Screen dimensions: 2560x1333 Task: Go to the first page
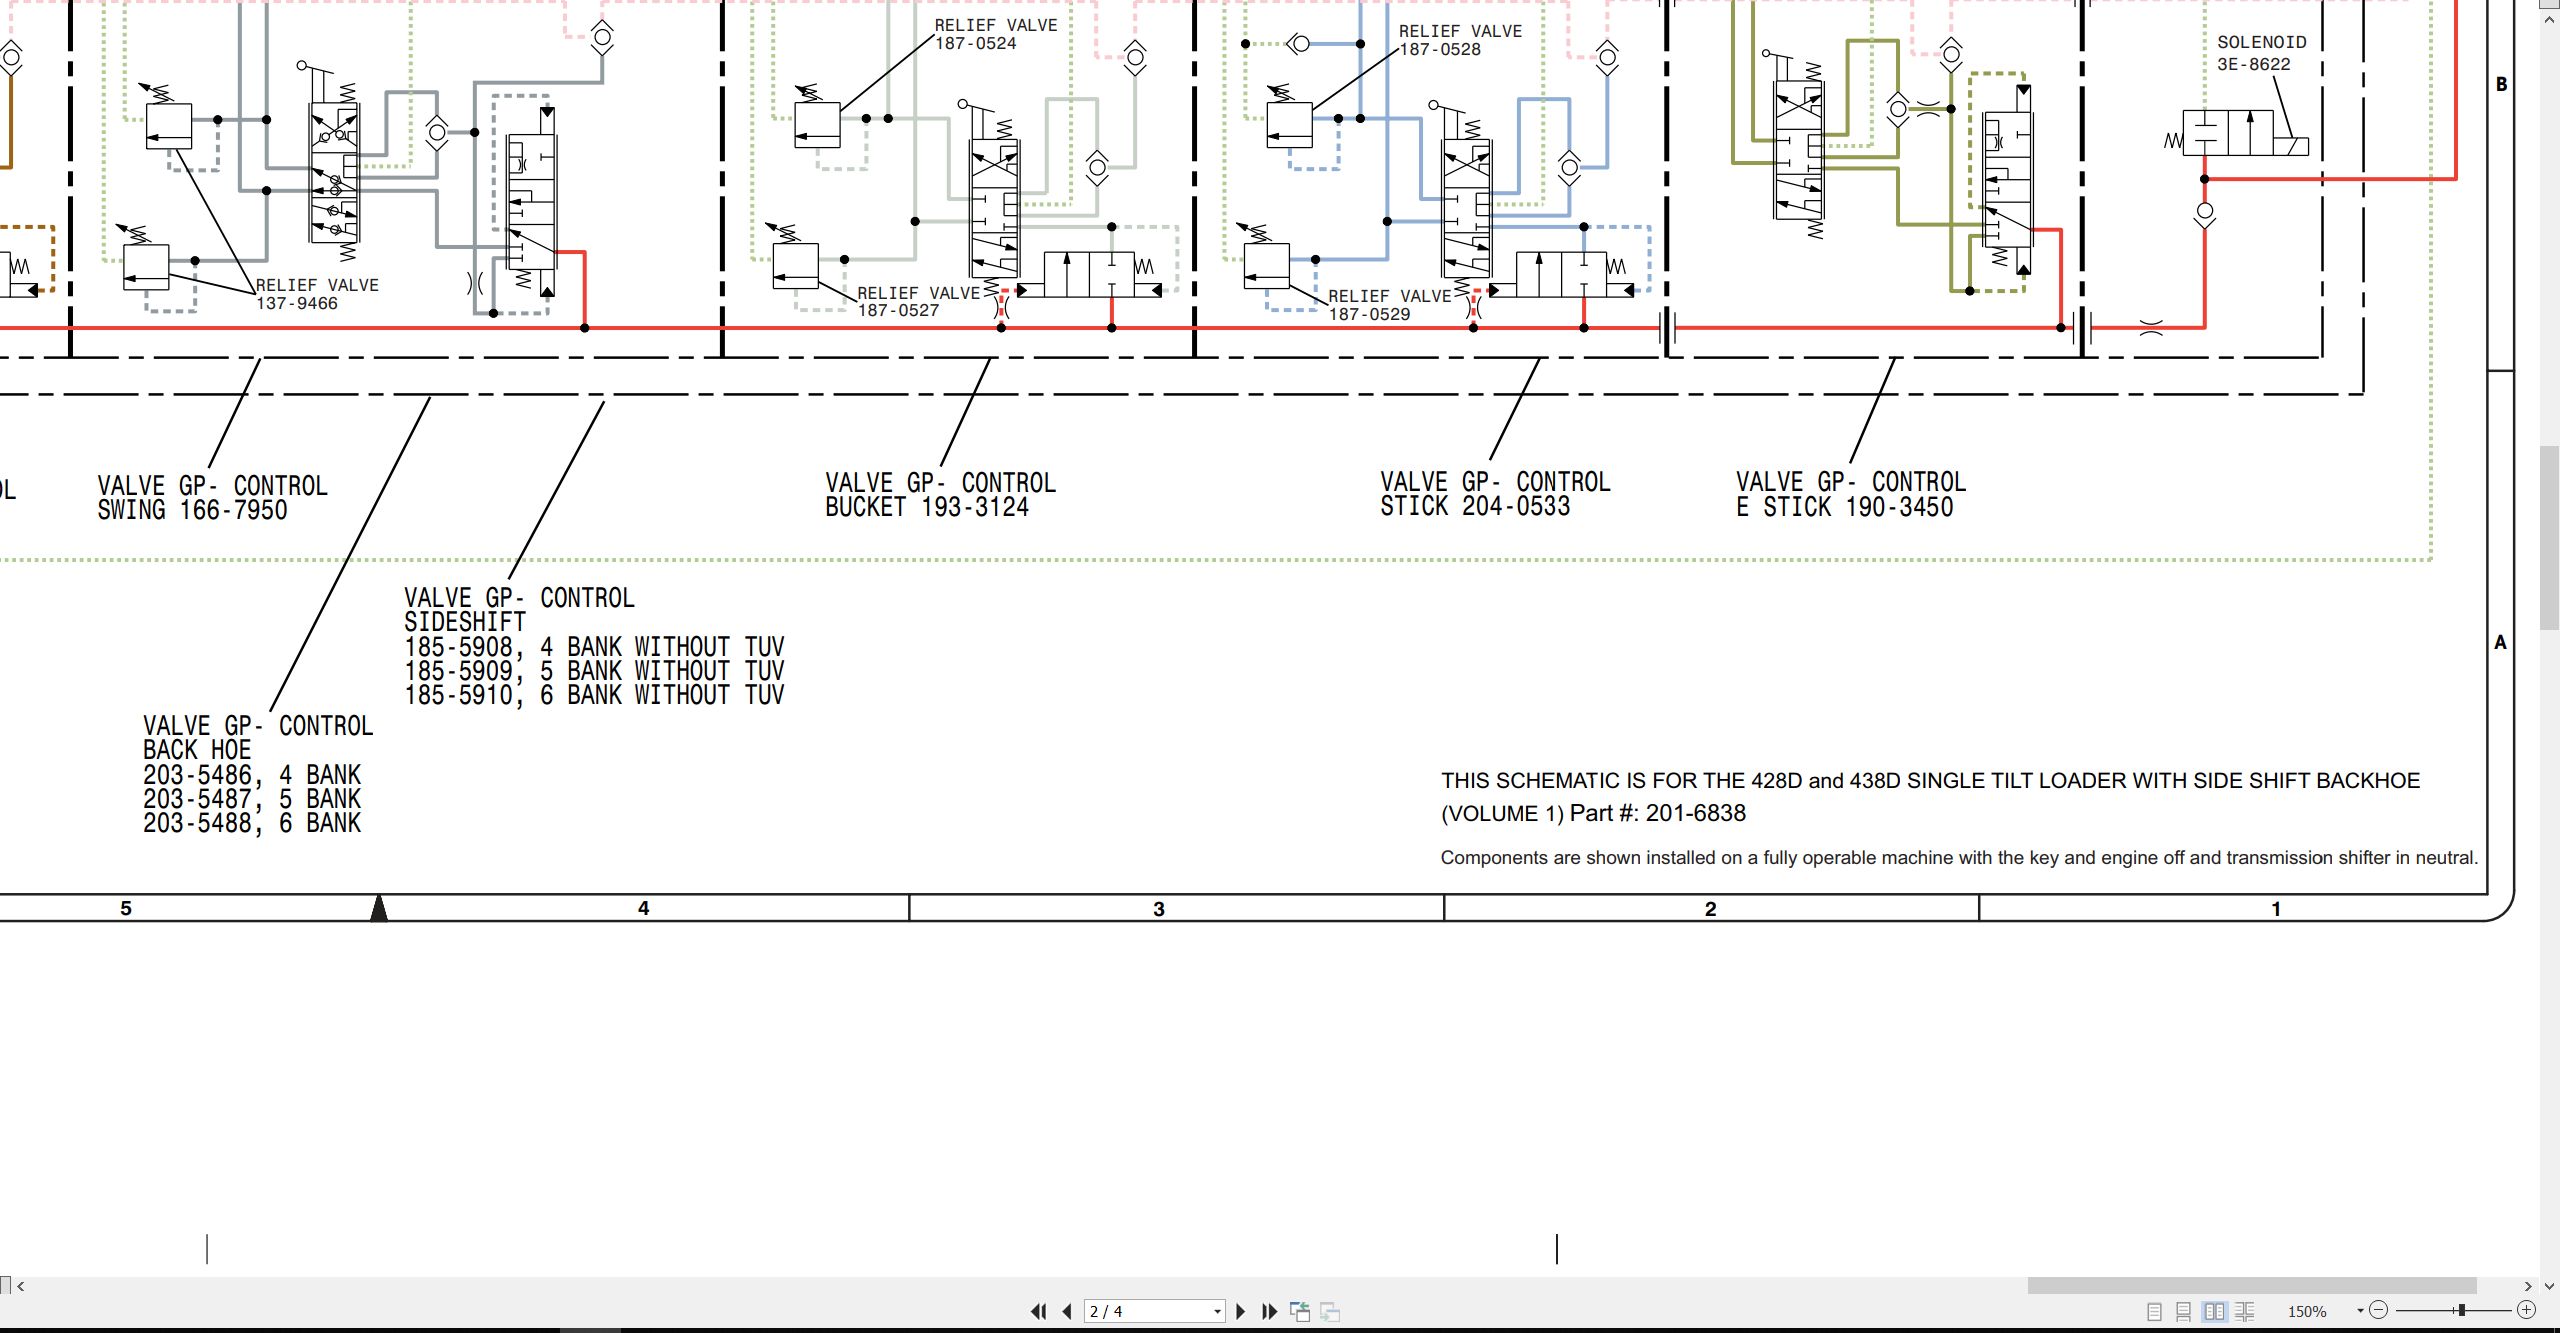(1039, 1311)
